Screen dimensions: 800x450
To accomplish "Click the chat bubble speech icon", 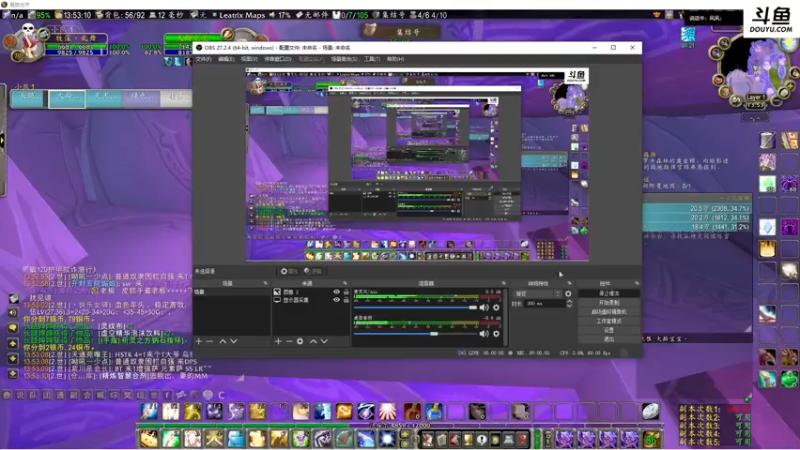I will 13,328.
